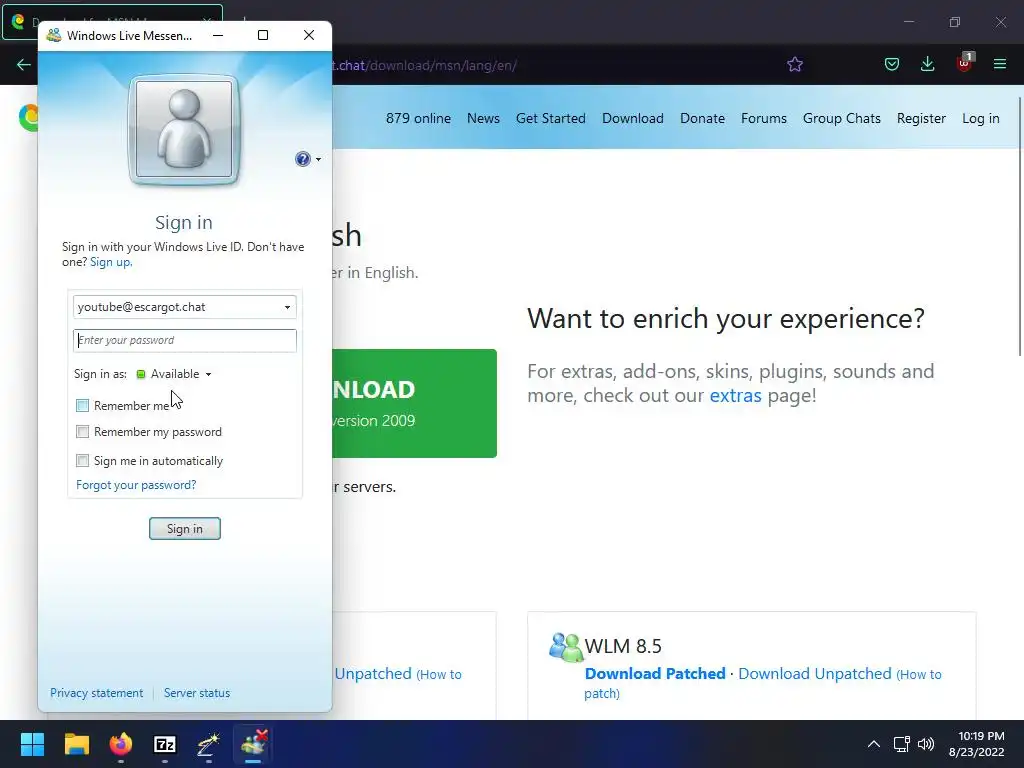Image resolution: width=1024 pixels, height=768 pixels.
Task: Check Remember my password checkbox
Action: click(x=82, y=432)
